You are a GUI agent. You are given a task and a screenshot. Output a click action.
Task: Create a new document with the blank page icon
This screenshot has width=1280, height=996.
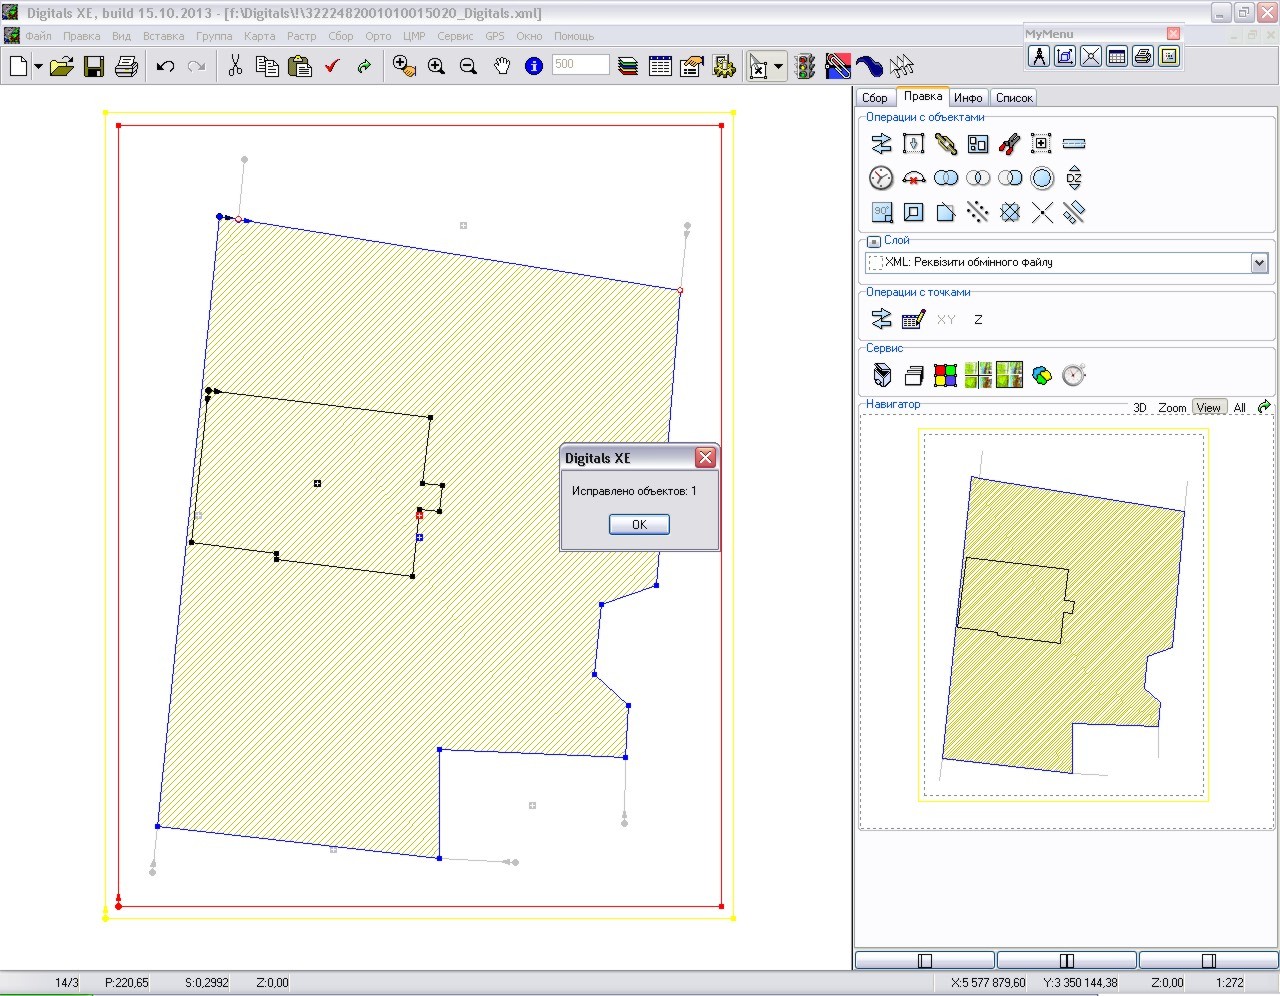(18, 66)
